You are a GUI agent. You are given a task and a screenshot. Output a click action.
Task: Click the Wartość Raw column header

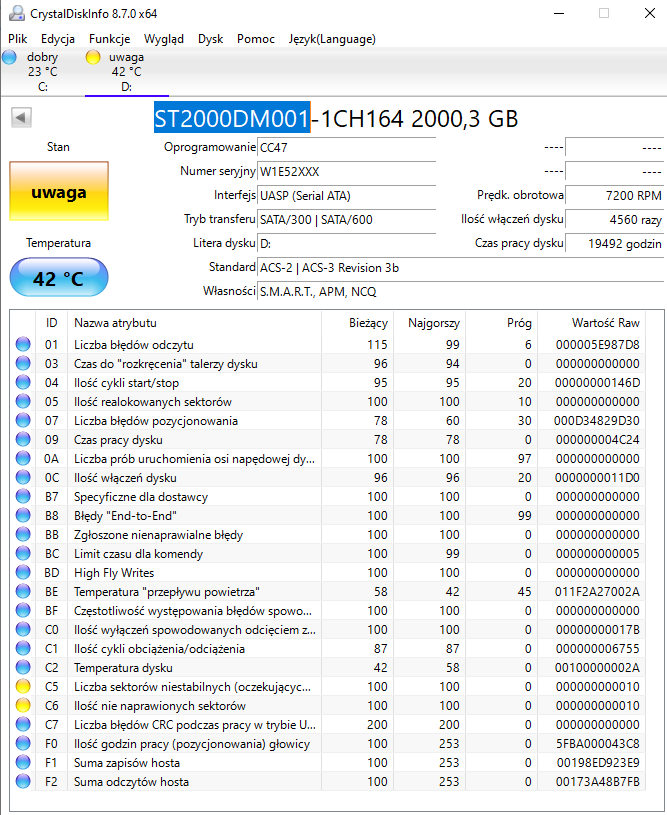point(592,323)
